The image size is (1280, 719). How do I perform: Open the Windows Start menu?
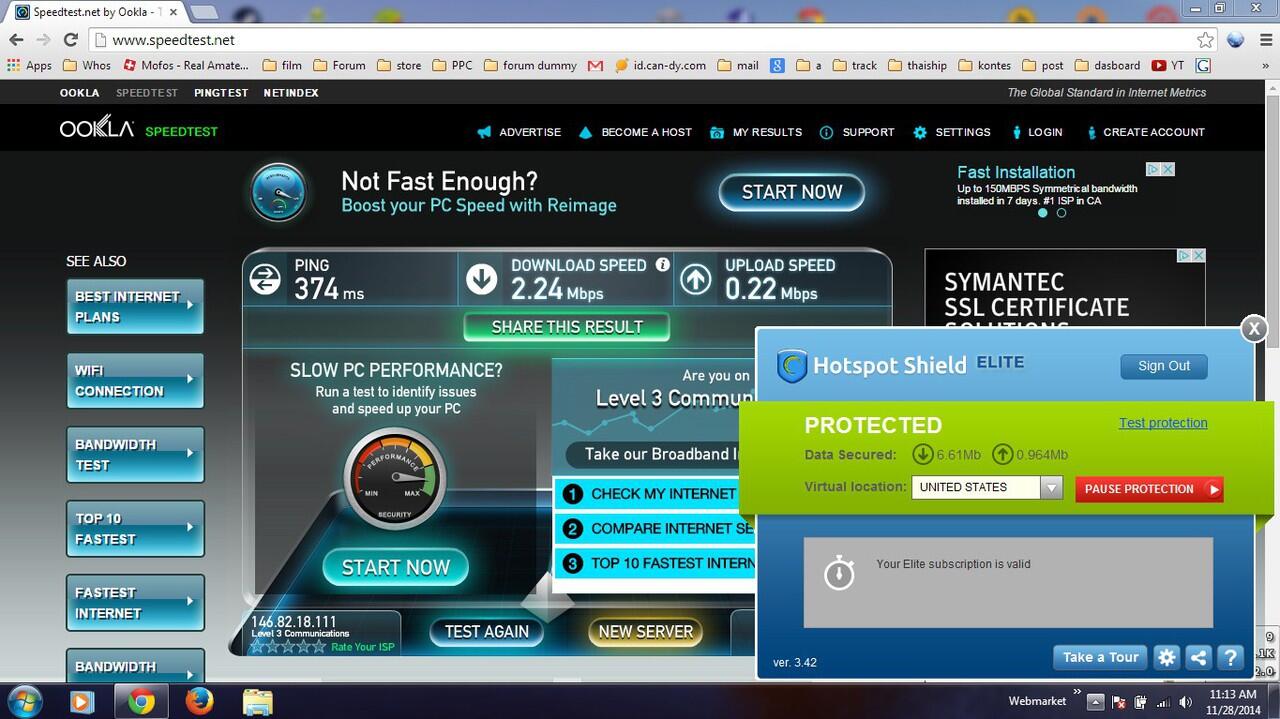[x=24, y=701]
